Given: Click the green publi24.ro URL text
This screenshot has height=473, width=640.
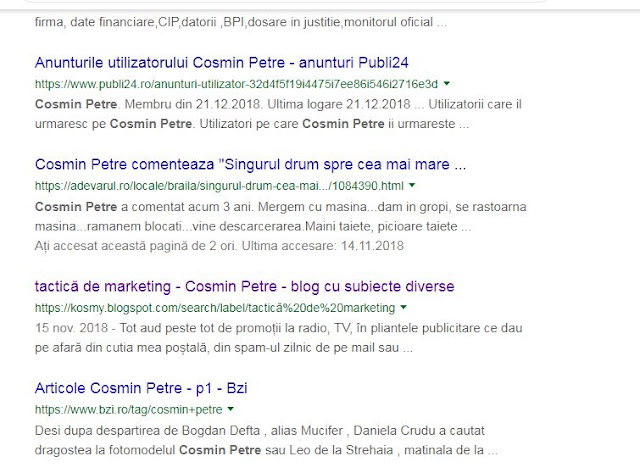Looking at the screenshot, I should click(x=236, y=84).
